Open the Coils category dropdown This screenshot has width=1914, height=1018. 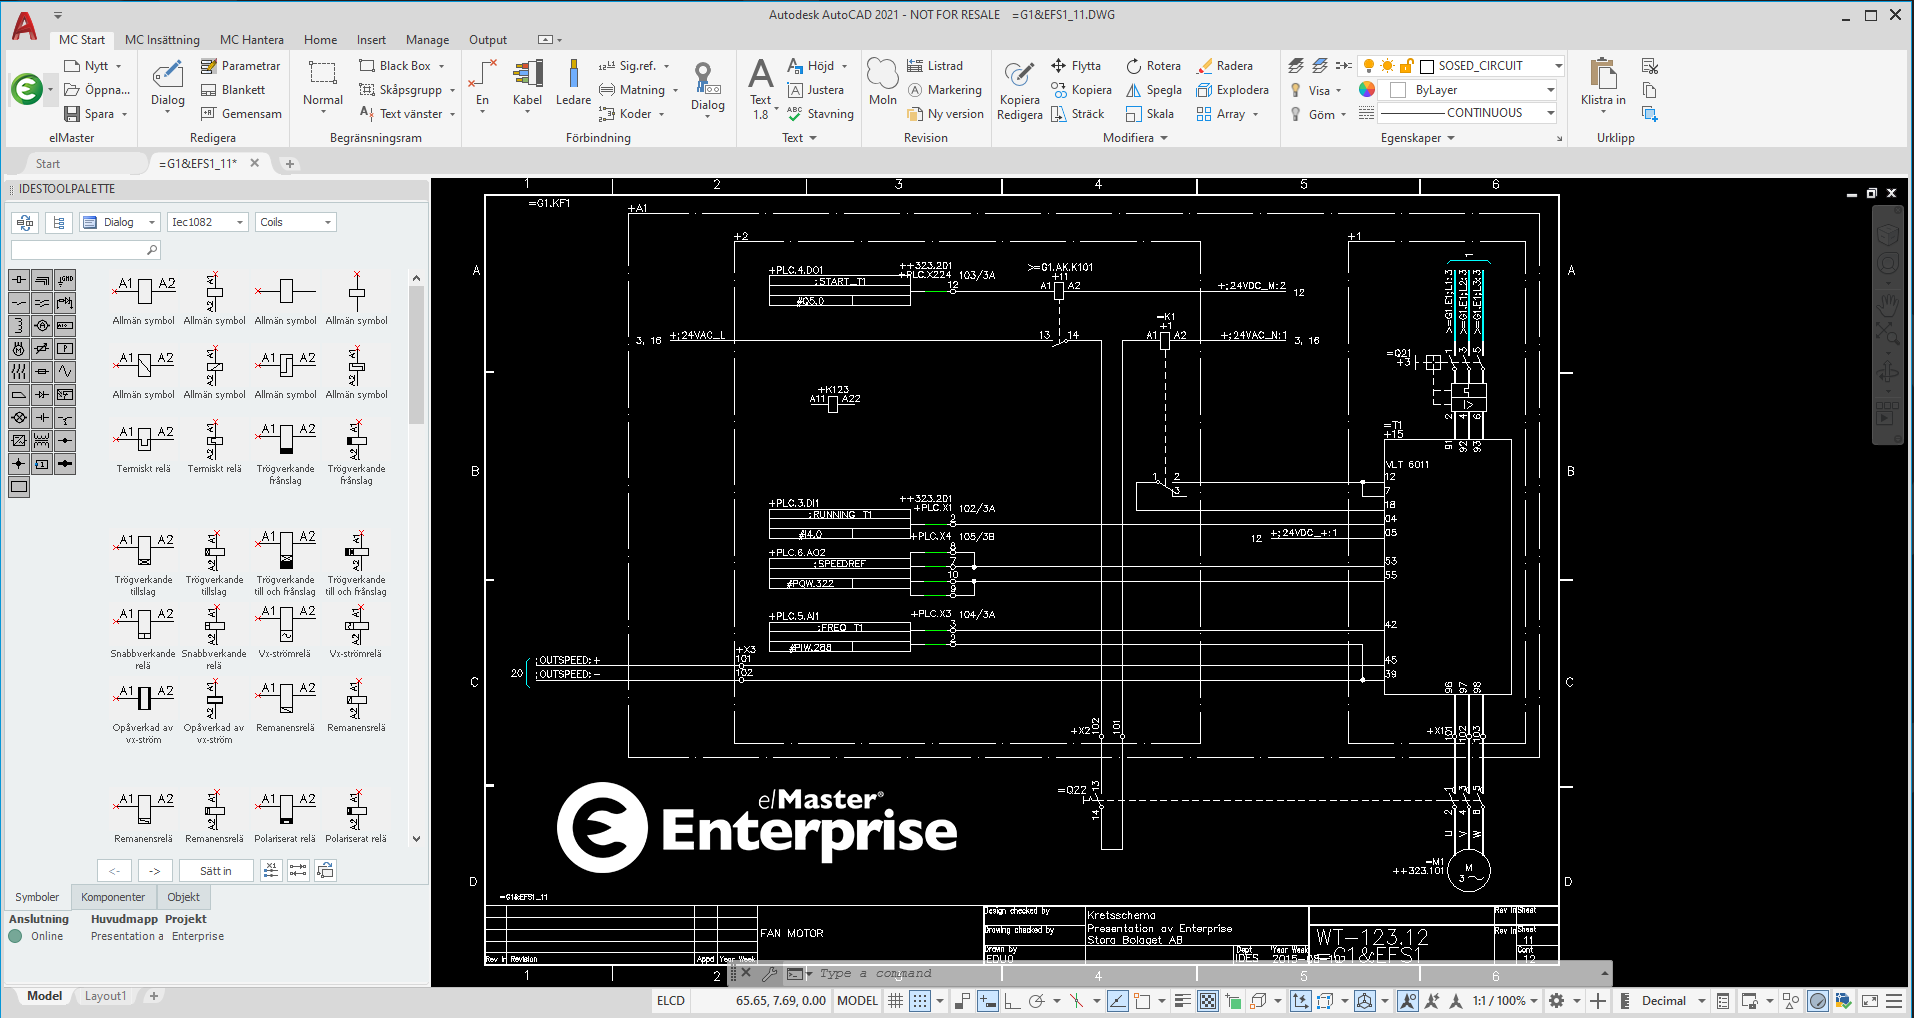coord(296,222)
